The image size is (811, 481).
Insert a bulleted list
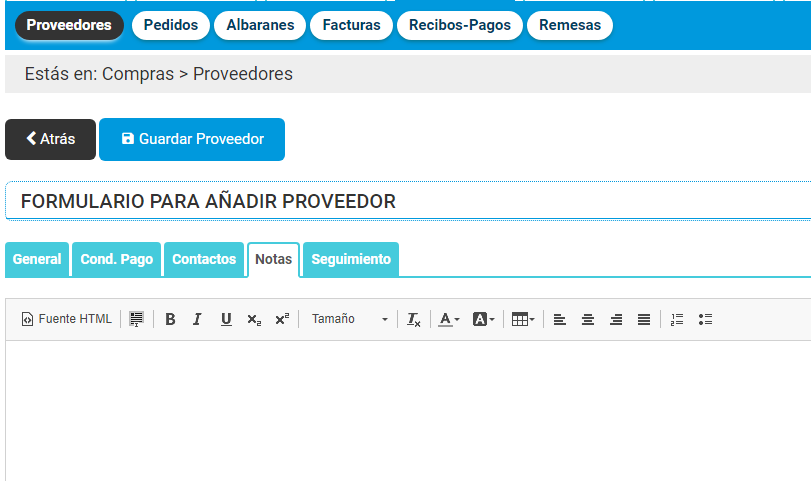tap(705, 319)
